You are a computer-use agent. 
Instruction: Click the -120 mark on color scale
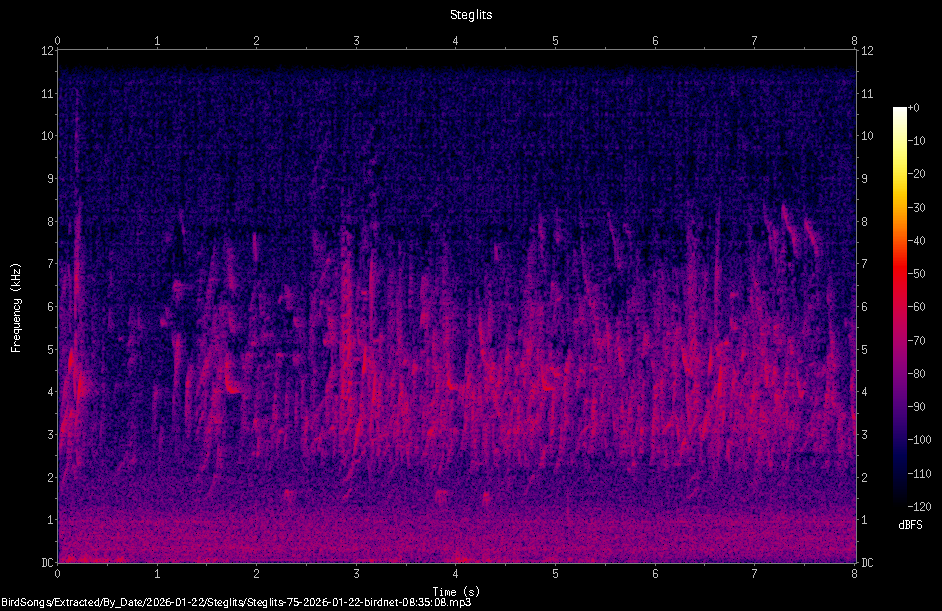[x=919, y=506]
